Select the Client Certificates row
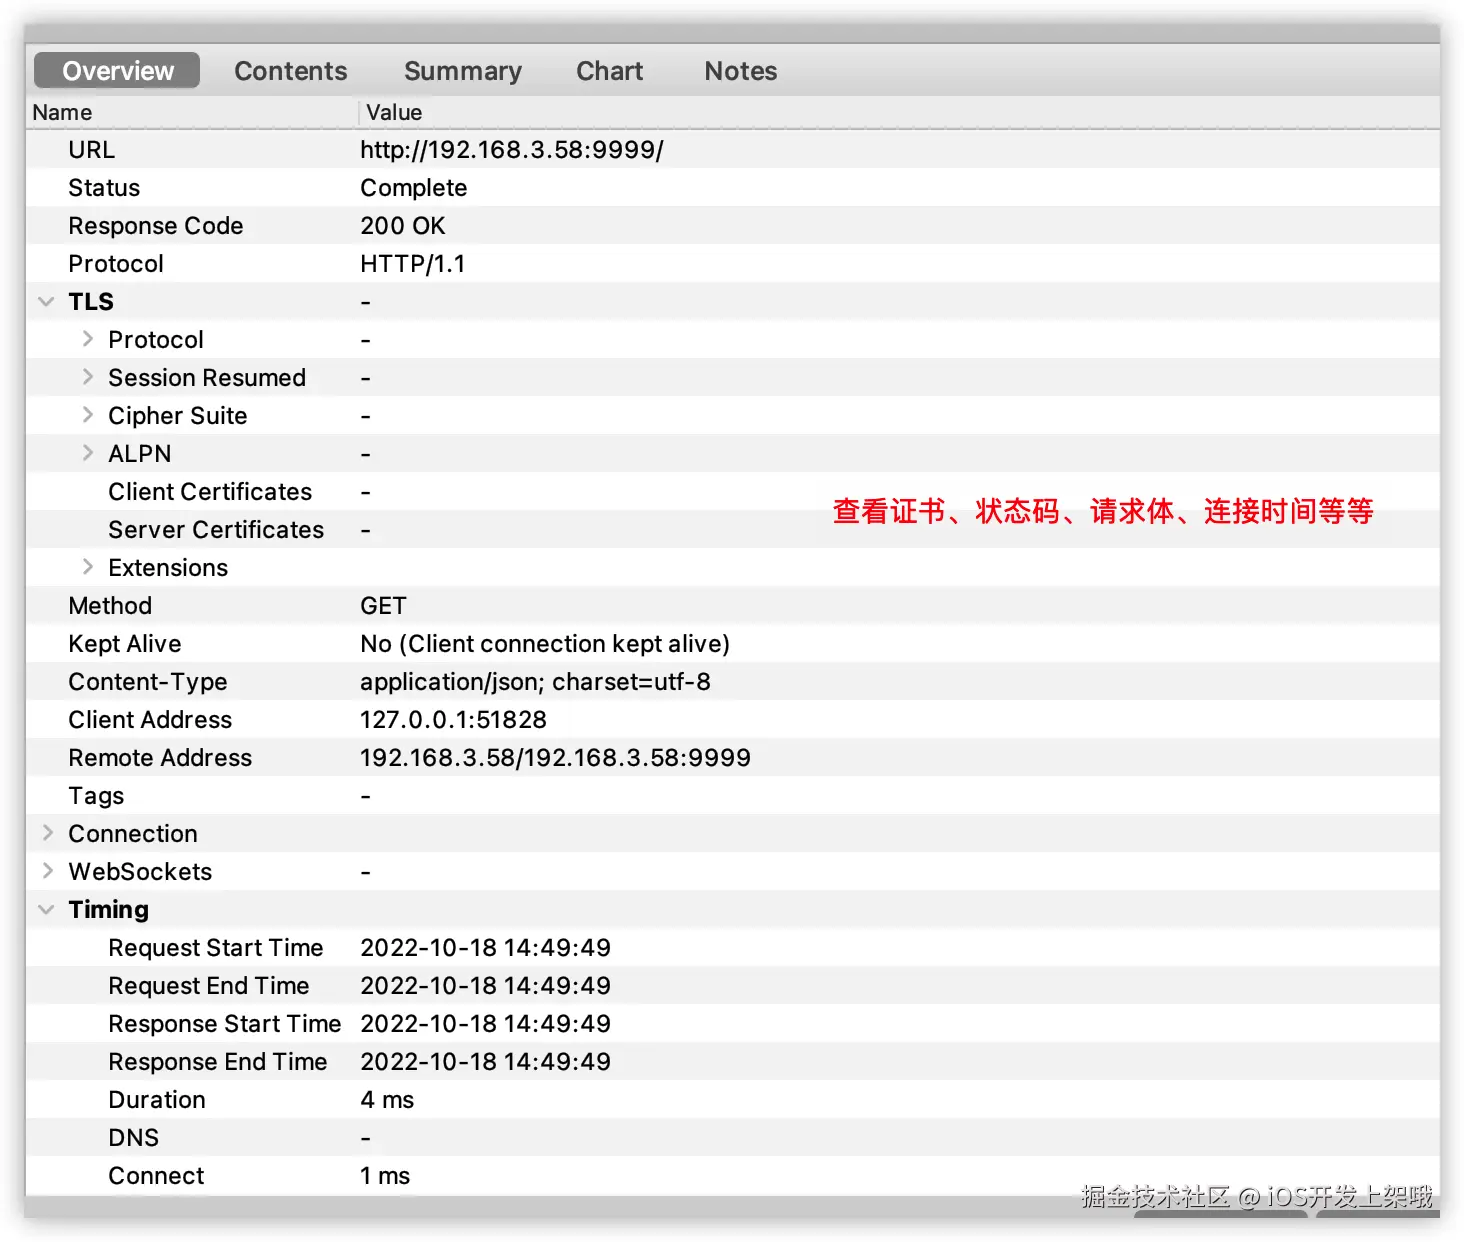1464x1242 pixels. [x=733, y=492]
